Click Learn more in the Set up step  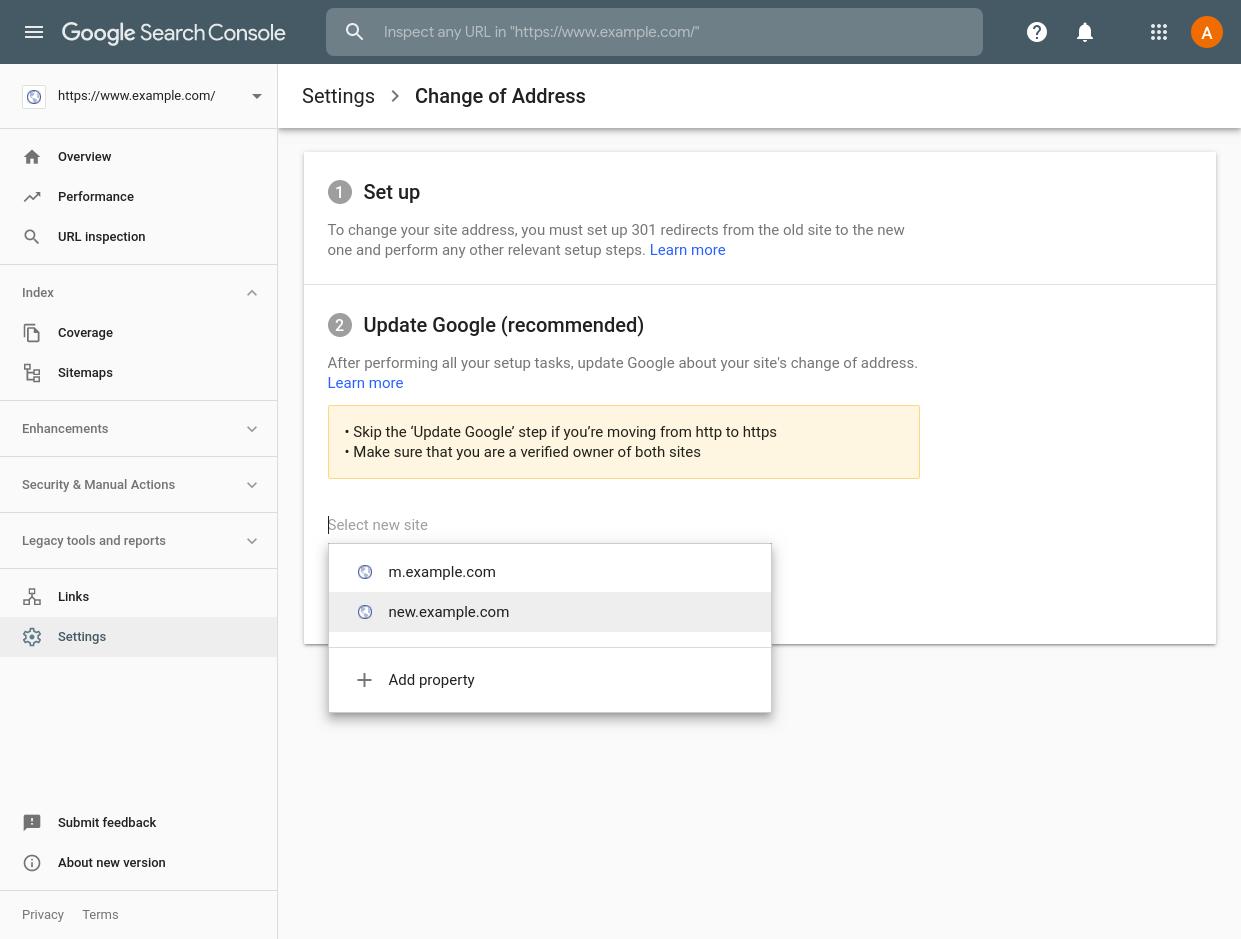687,250
